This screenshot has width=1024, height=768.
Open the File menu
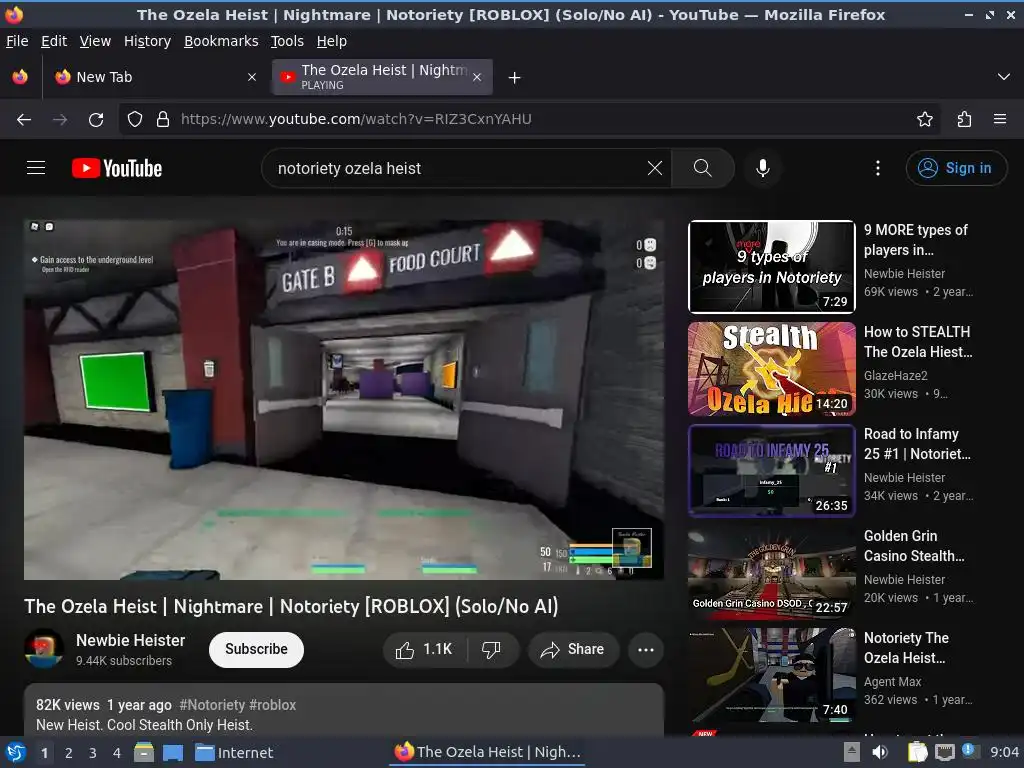click(x=17, y=41)
